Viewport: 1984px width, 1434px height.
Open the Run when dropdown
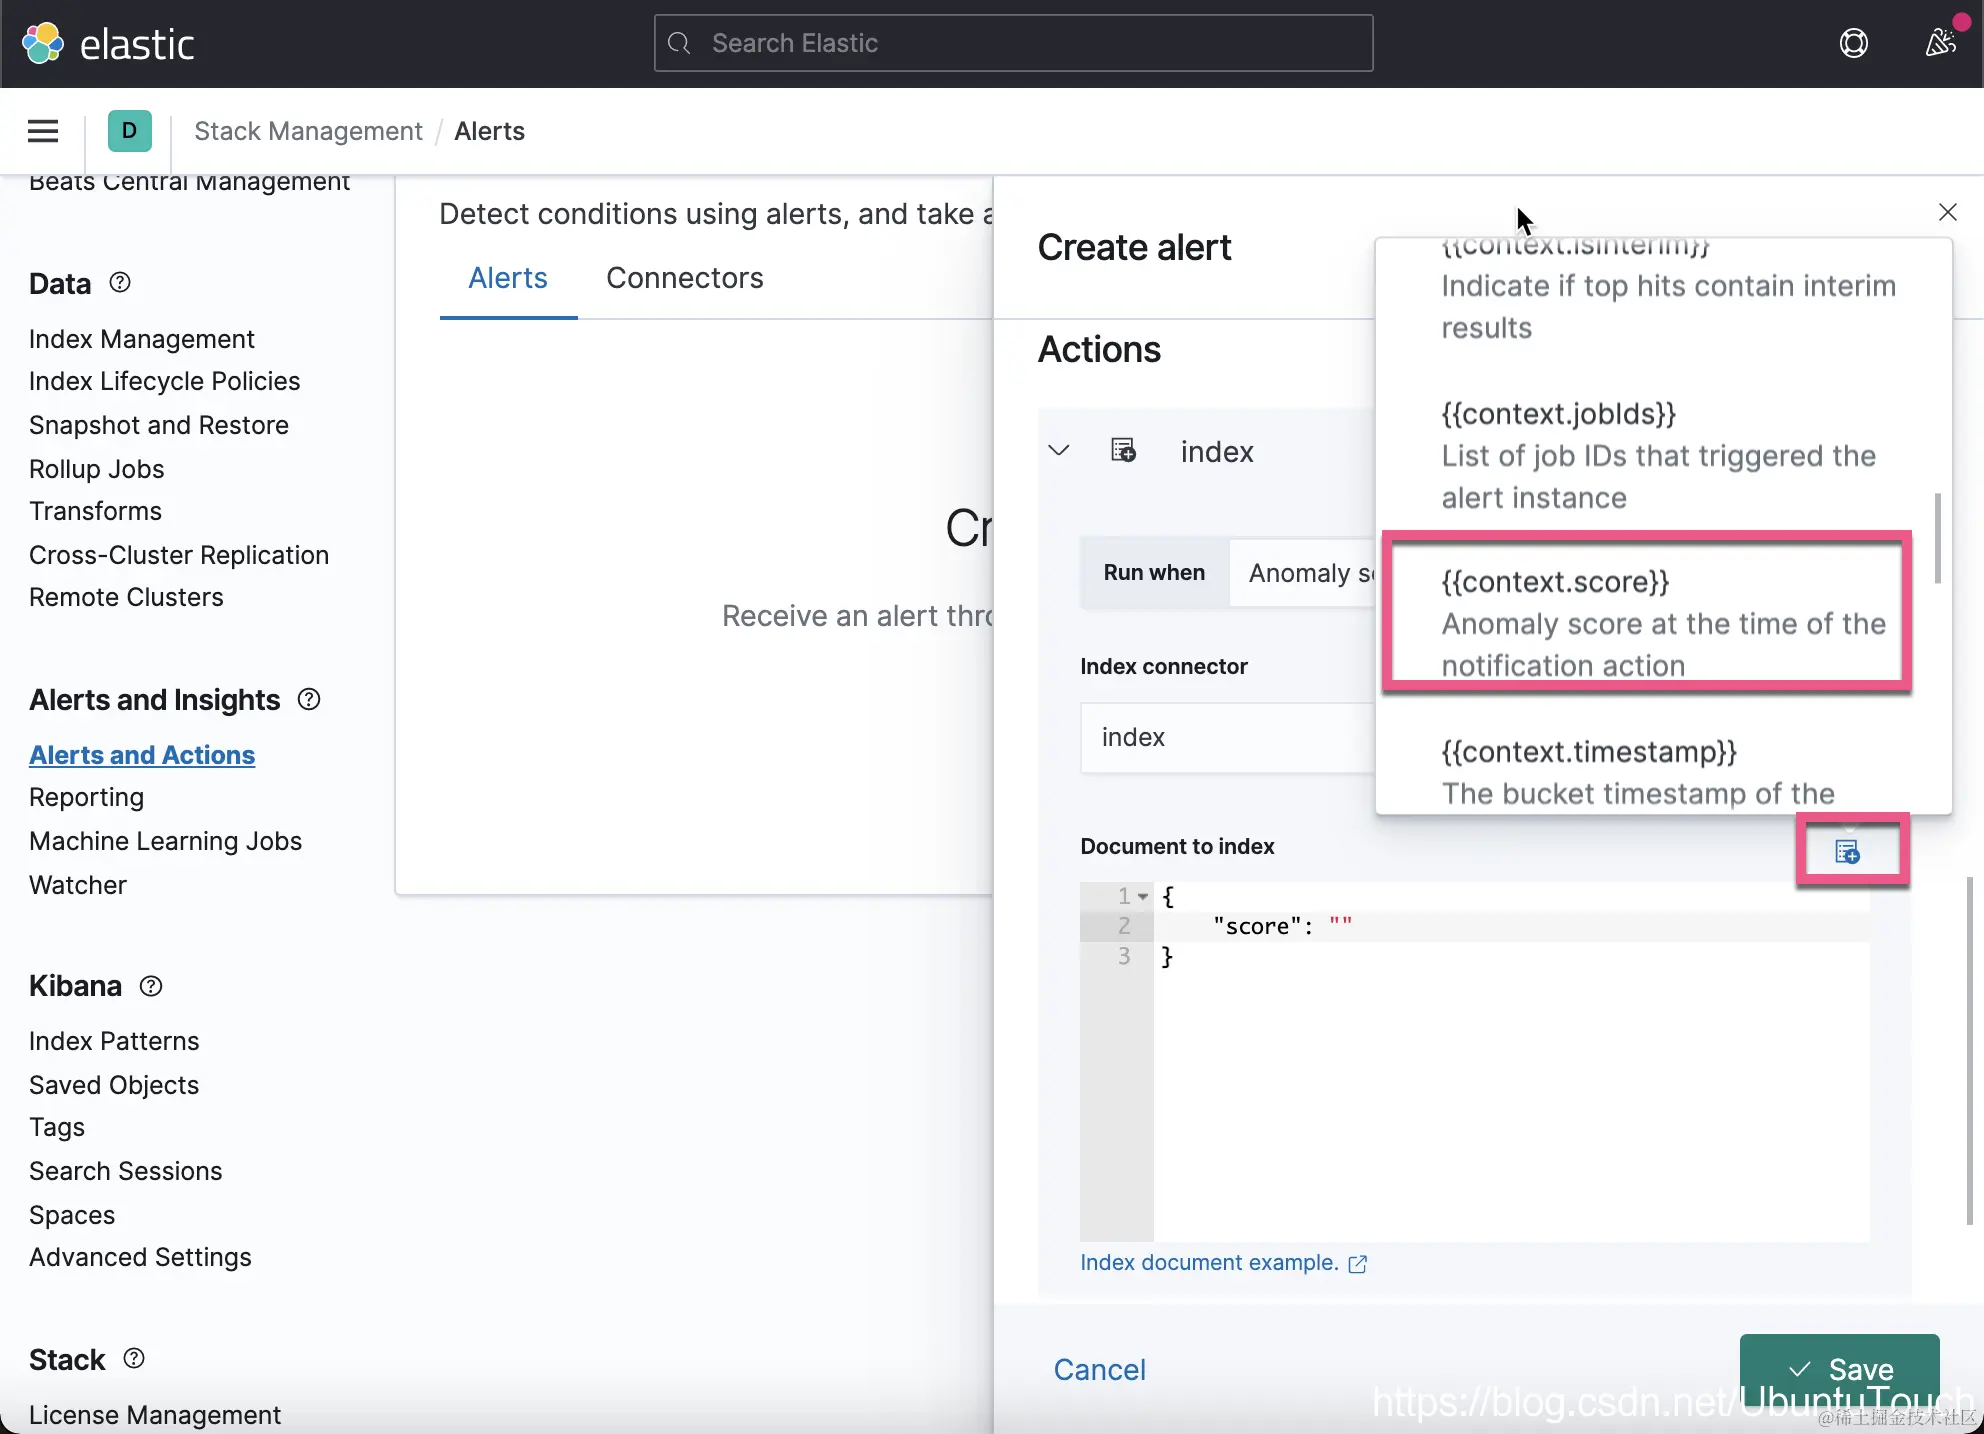tap(1302, 573)
